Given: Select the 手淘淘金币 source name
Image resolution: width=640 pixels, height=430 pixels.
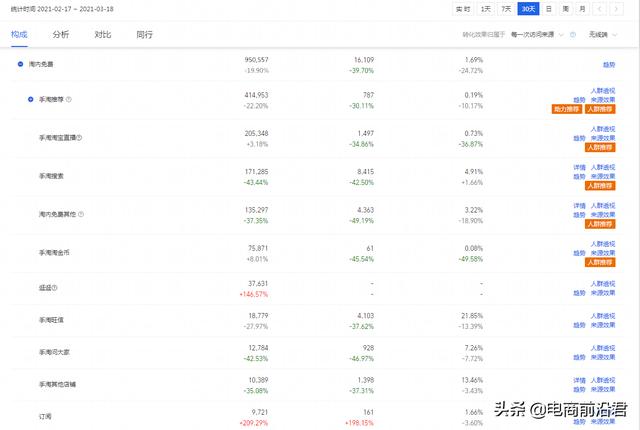Looking at the screenshot, I should tap(54, 253).
